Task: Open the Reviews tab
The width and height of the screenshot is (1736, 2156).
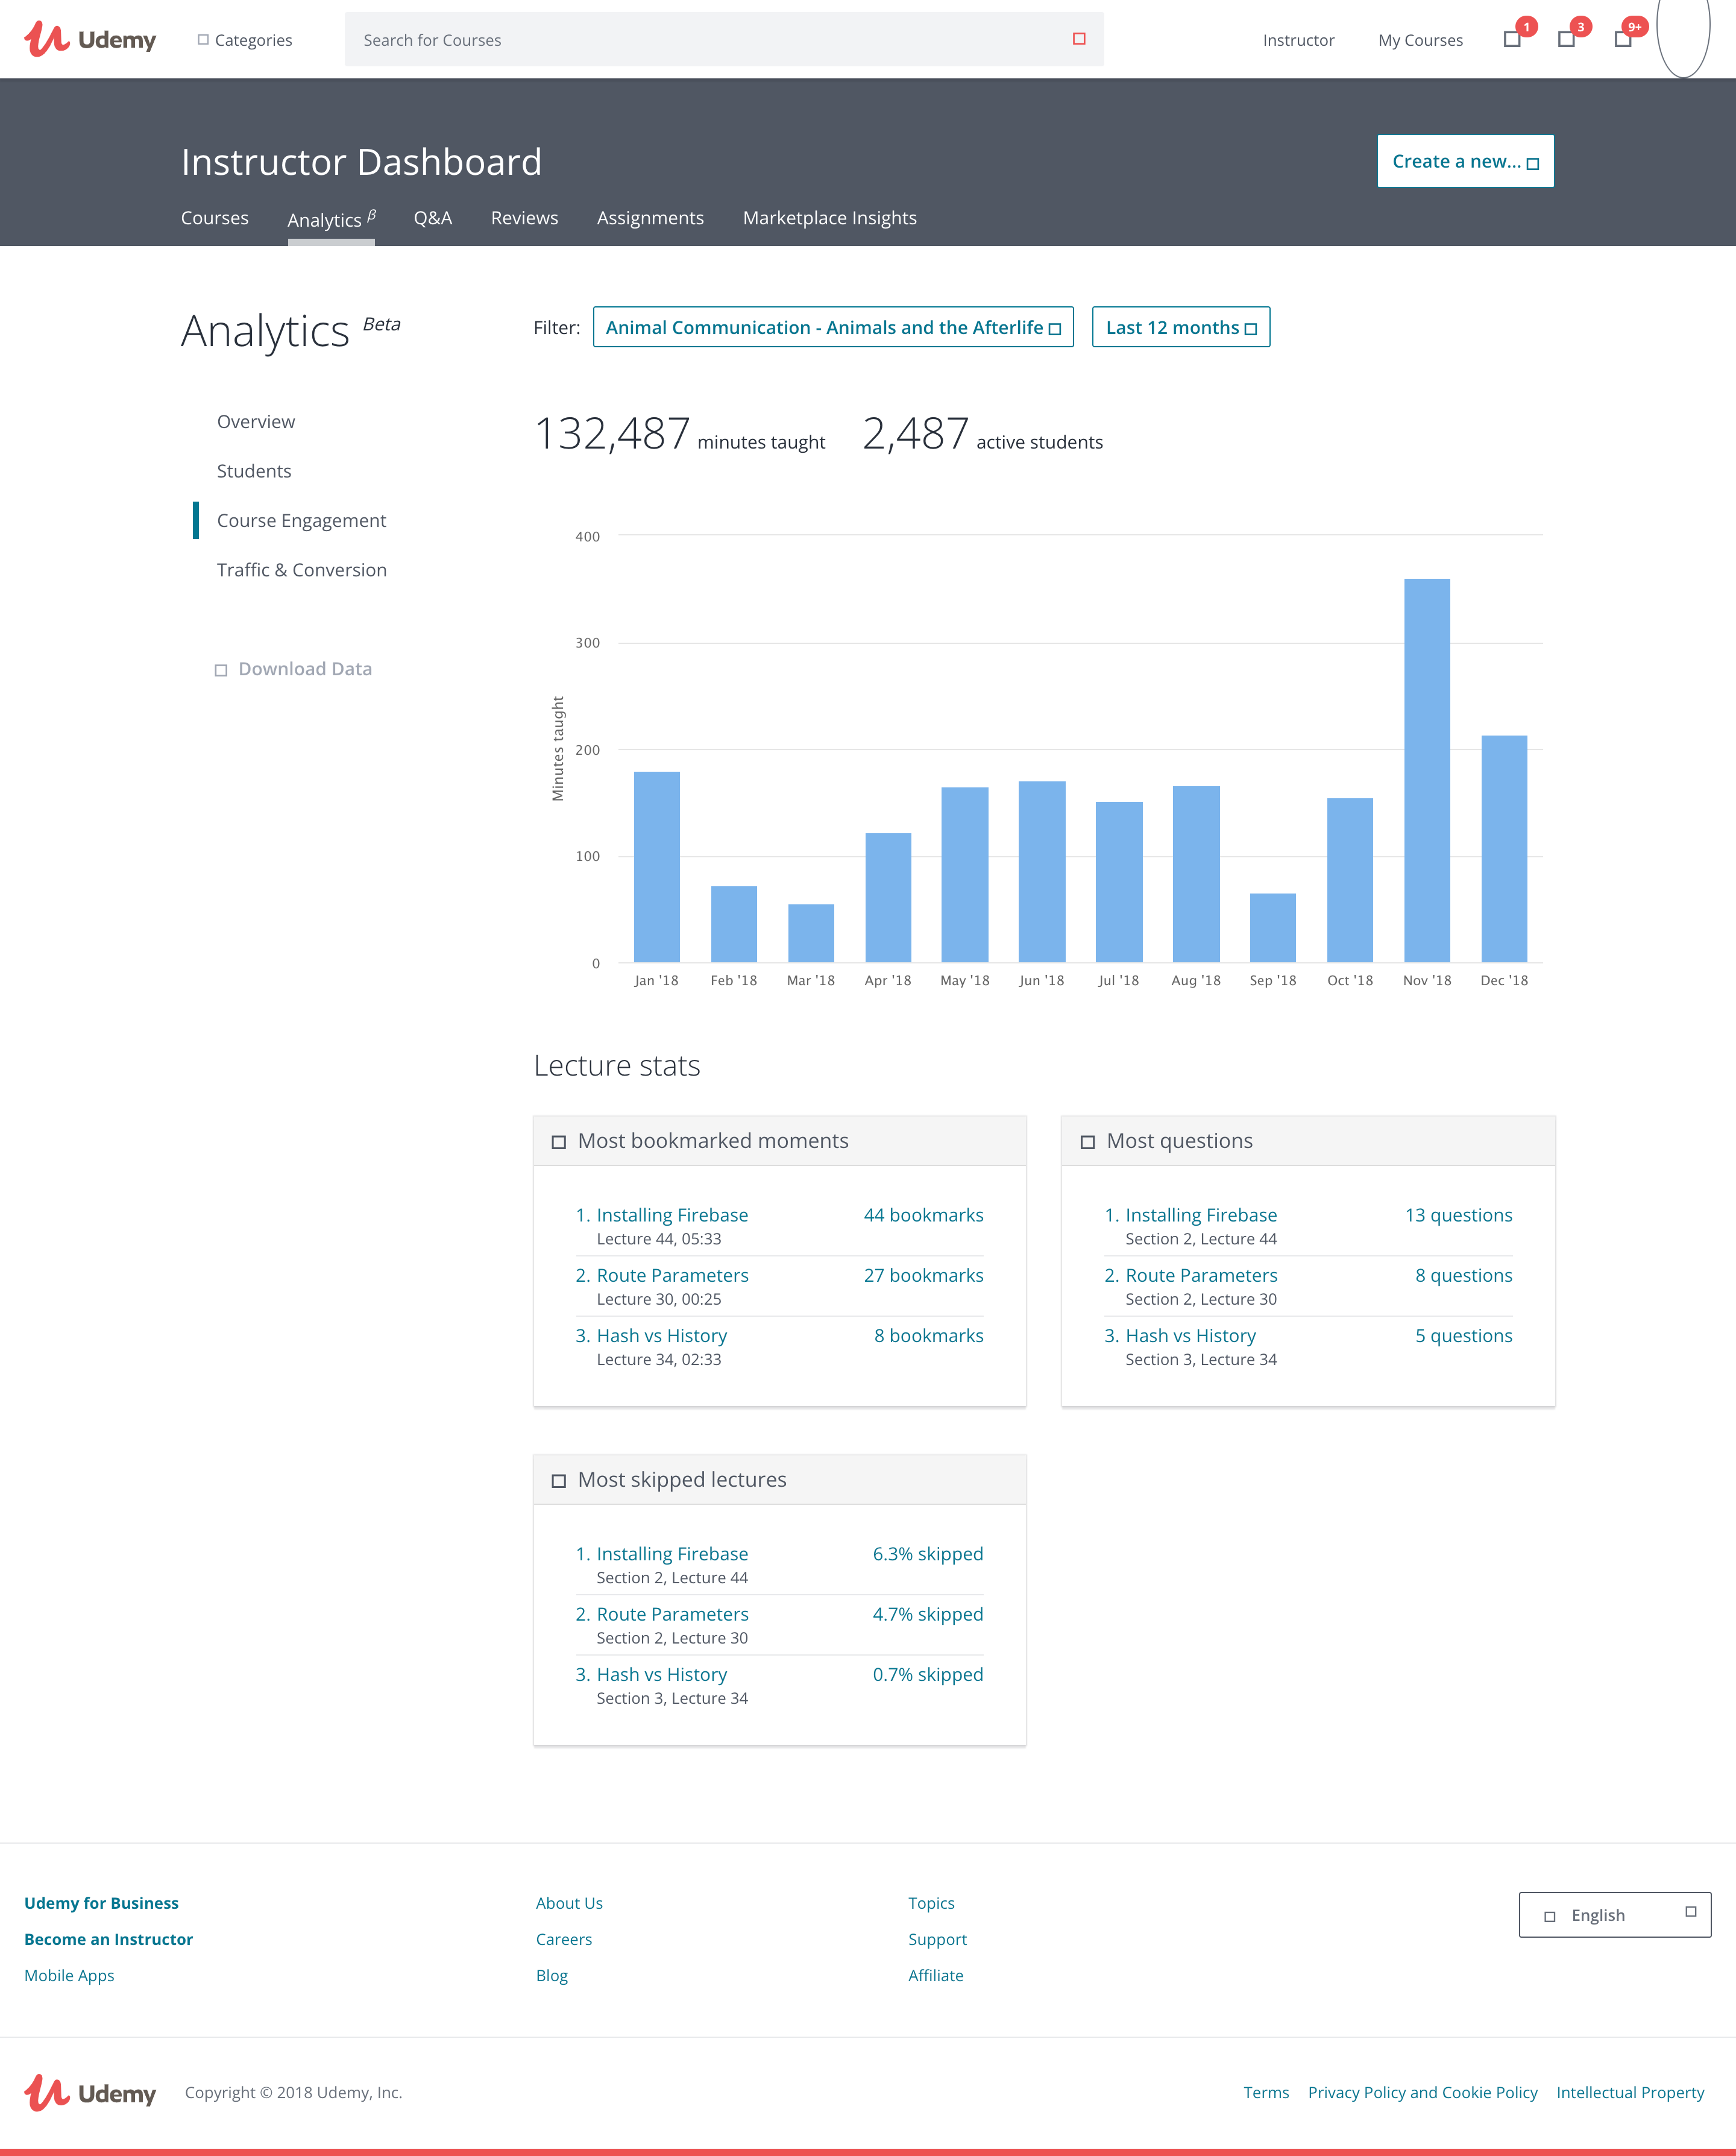Action: (525, 218)
